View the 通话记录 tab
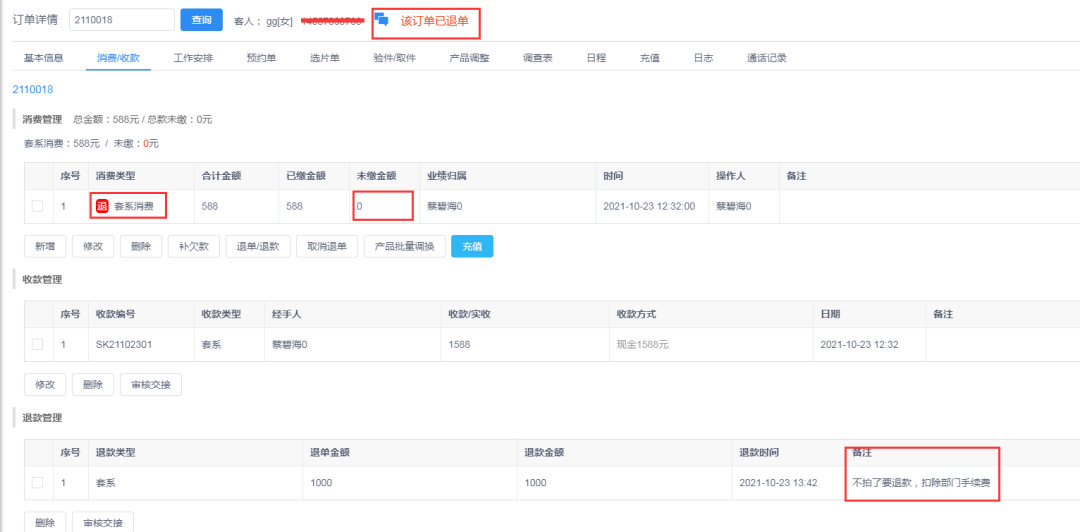The height and width of the screenshot is (532, 1080). point(767,58)
